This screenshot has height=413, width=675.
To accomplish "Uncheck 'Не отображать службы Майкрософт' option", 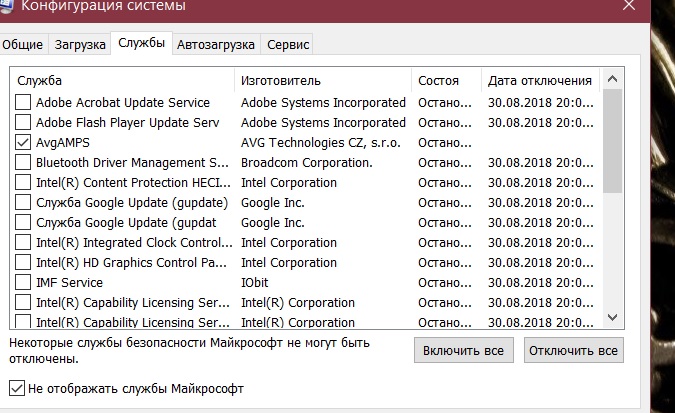I will 16,388.
